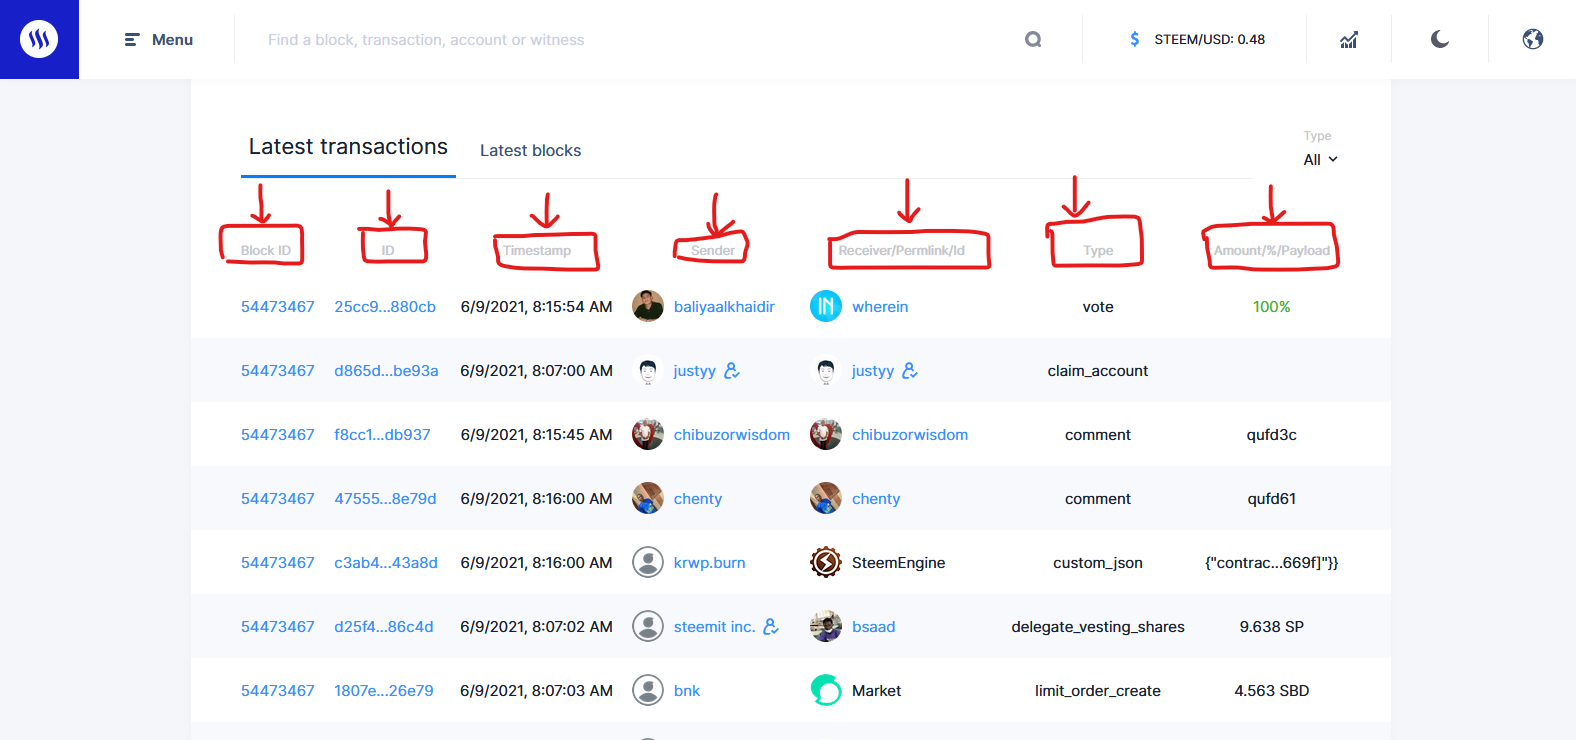Open the language globe icon
Screen dimensions: 1576x740
coord(1533,40)
